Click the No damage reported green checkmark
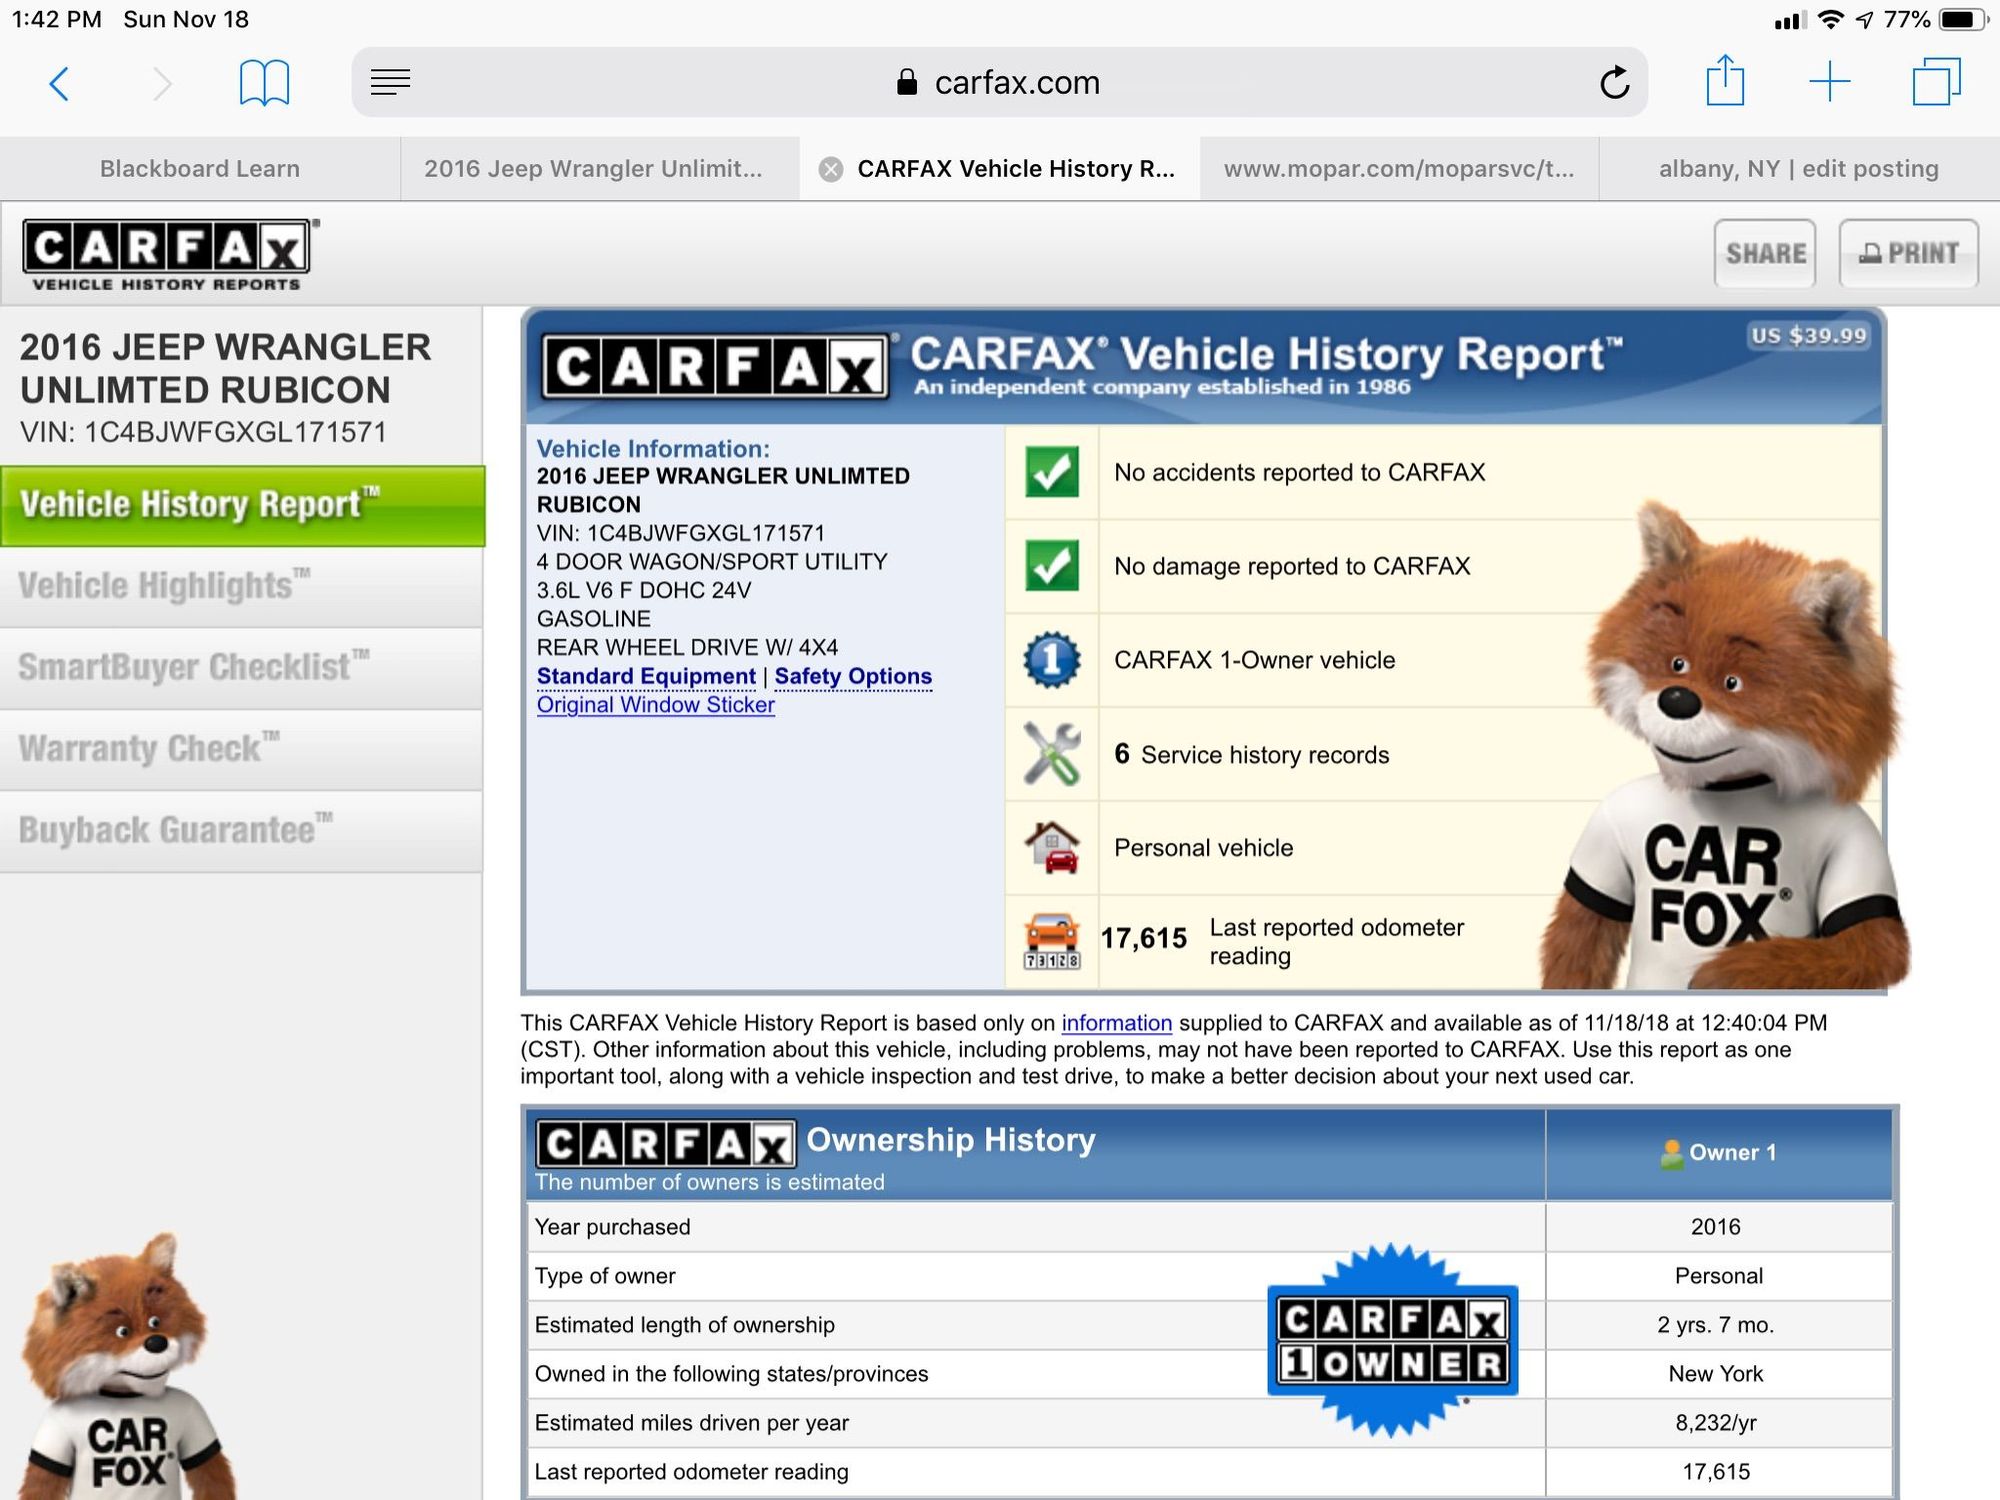This screenshot has width=2000, height=1500. pos(1052,566)
